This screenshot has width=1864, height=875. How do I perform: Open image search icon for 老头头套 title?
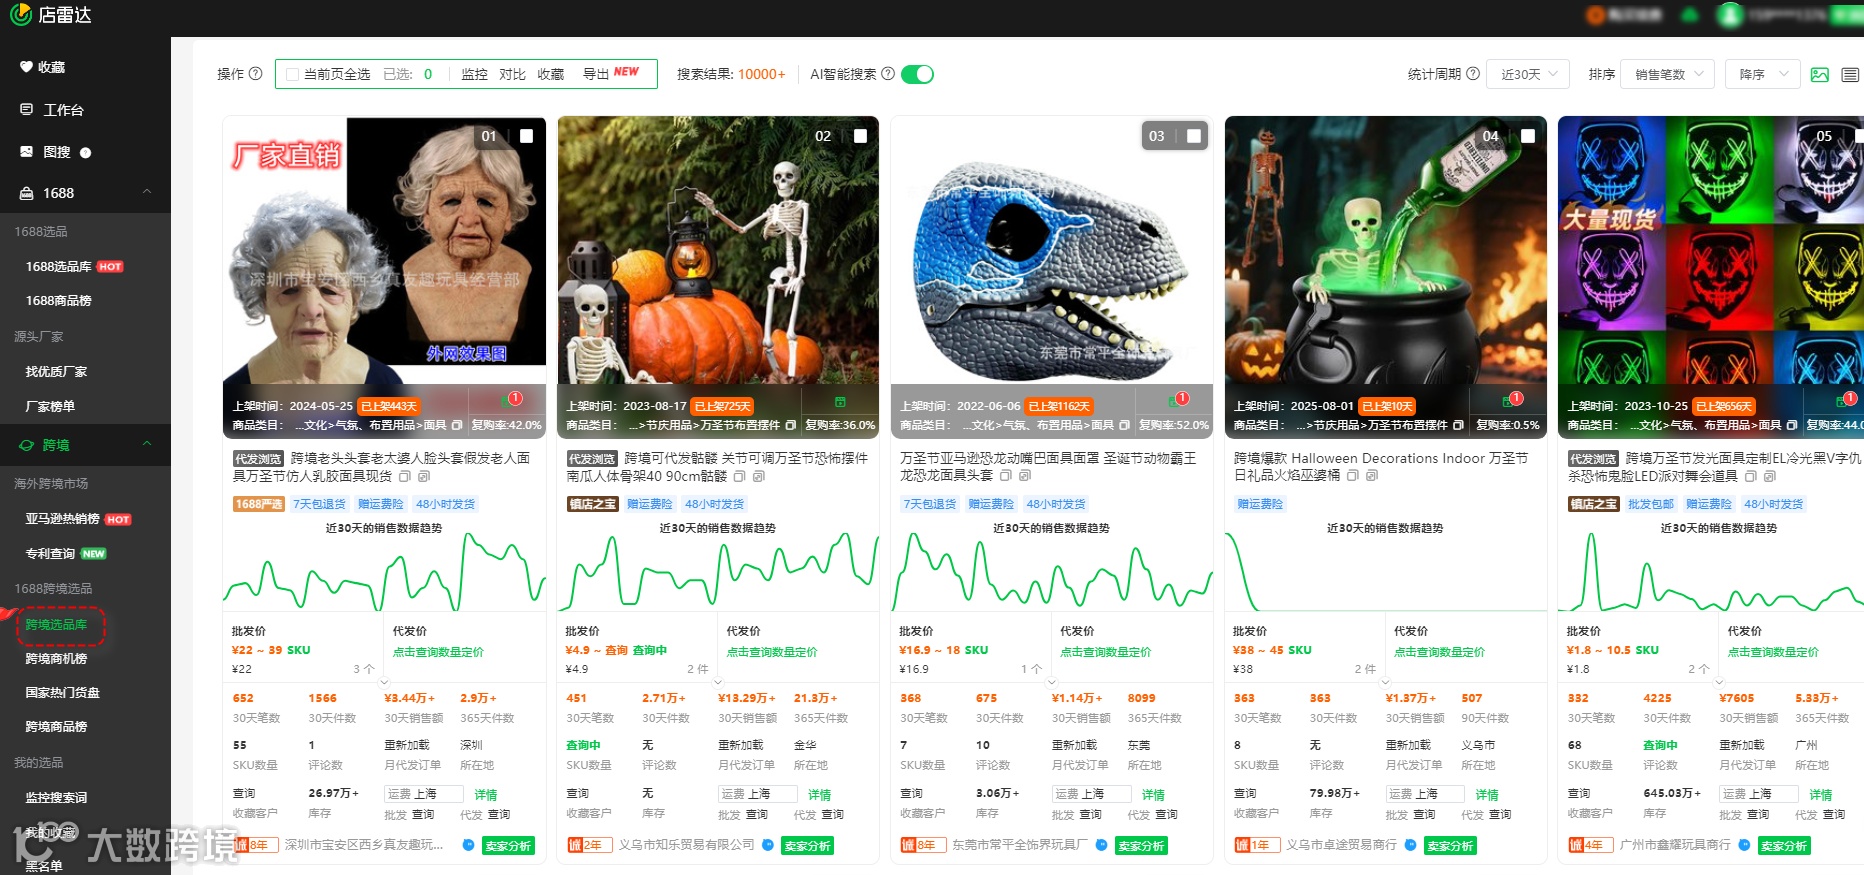pyautogui.click(x=424, y=476)
